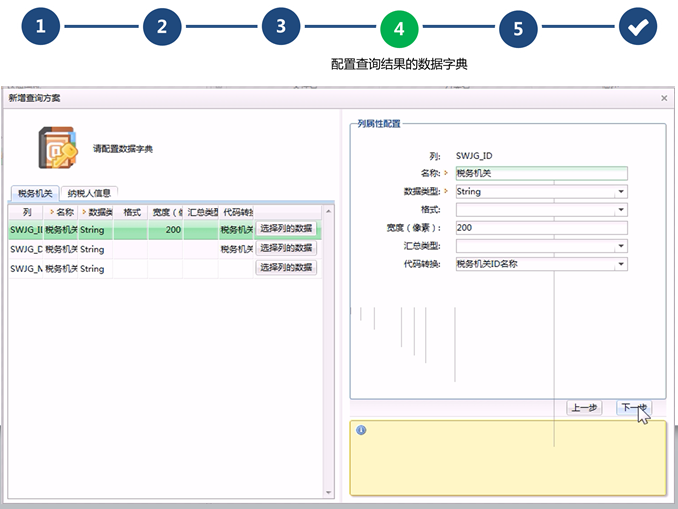Screen dimensions: 678x509
Task: Click the final checkmark step icon
Action: click(x=637, y=28)
